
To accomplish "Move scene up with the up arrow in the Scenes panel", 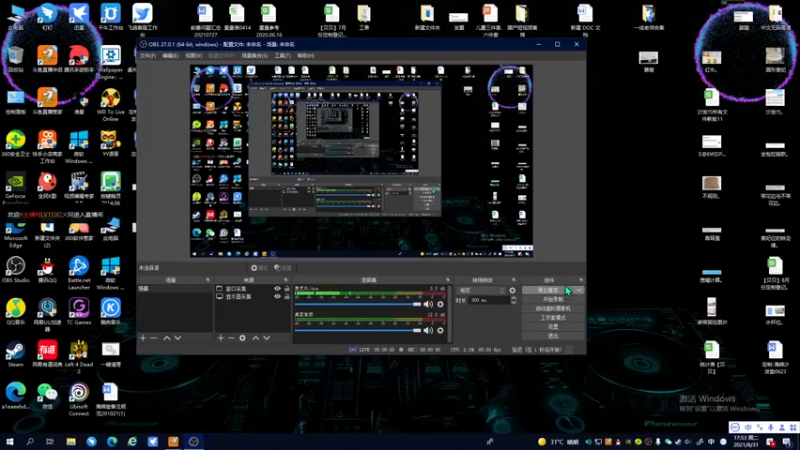I will pyautogui.click(x=167, y=338).
